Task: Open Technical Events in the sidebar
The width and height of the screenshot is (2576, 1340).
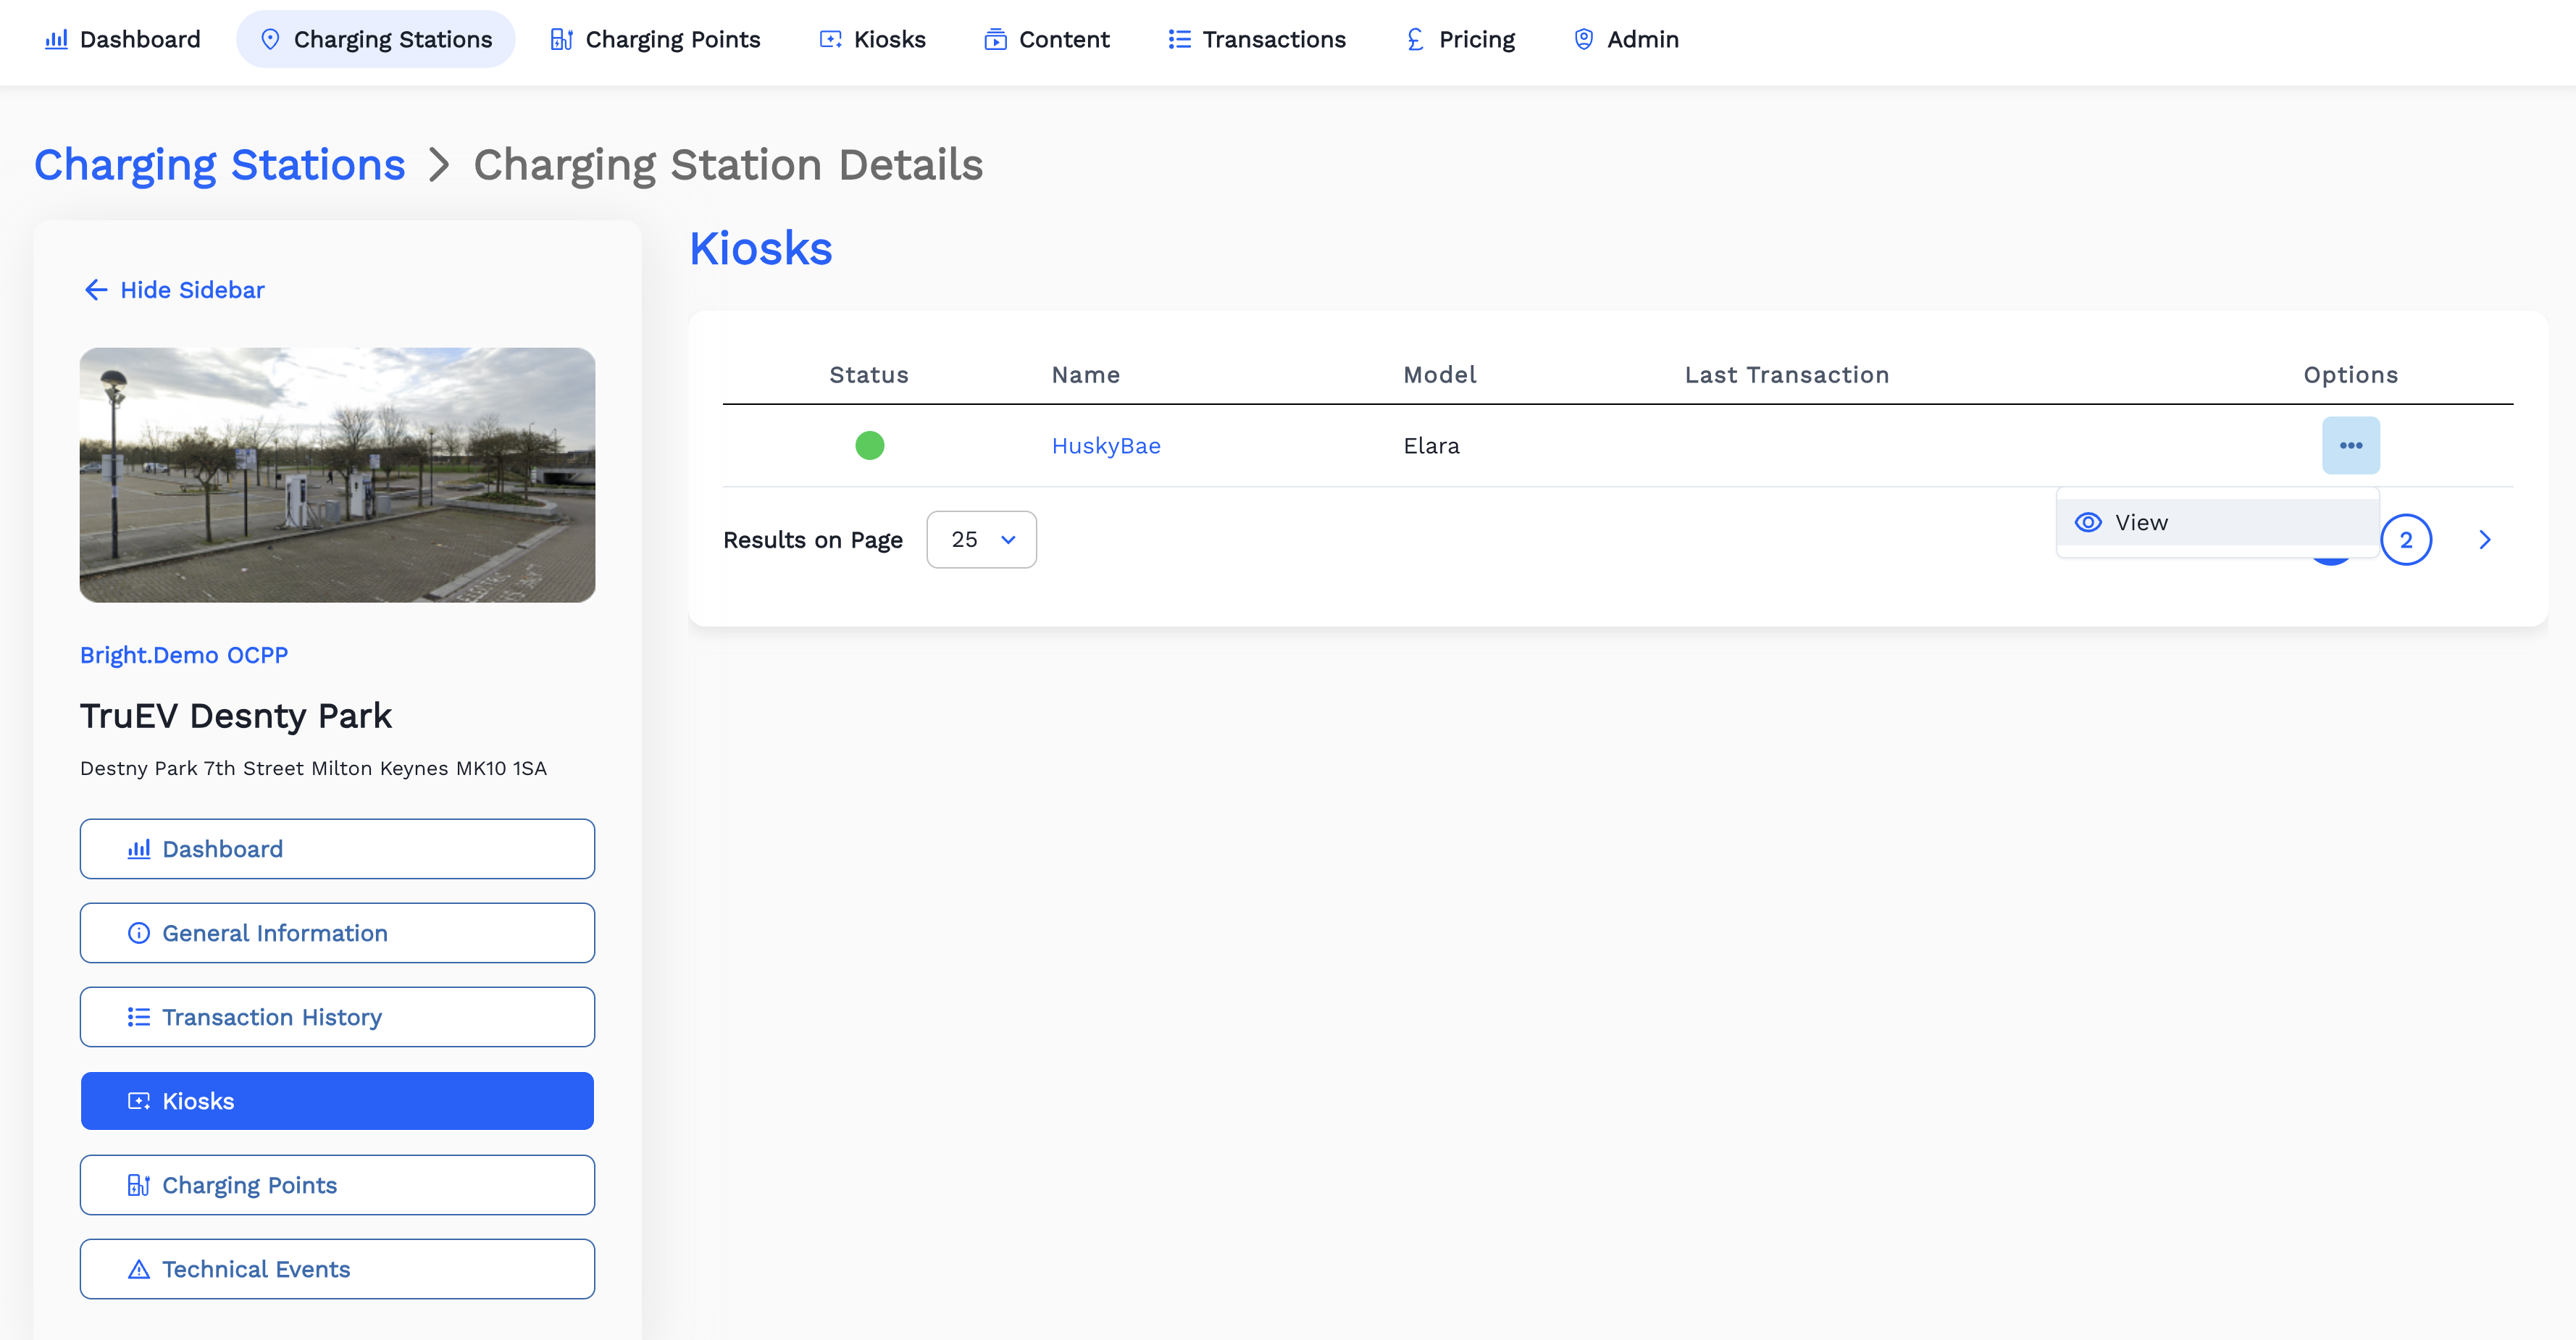Action: coord(337,1269)
